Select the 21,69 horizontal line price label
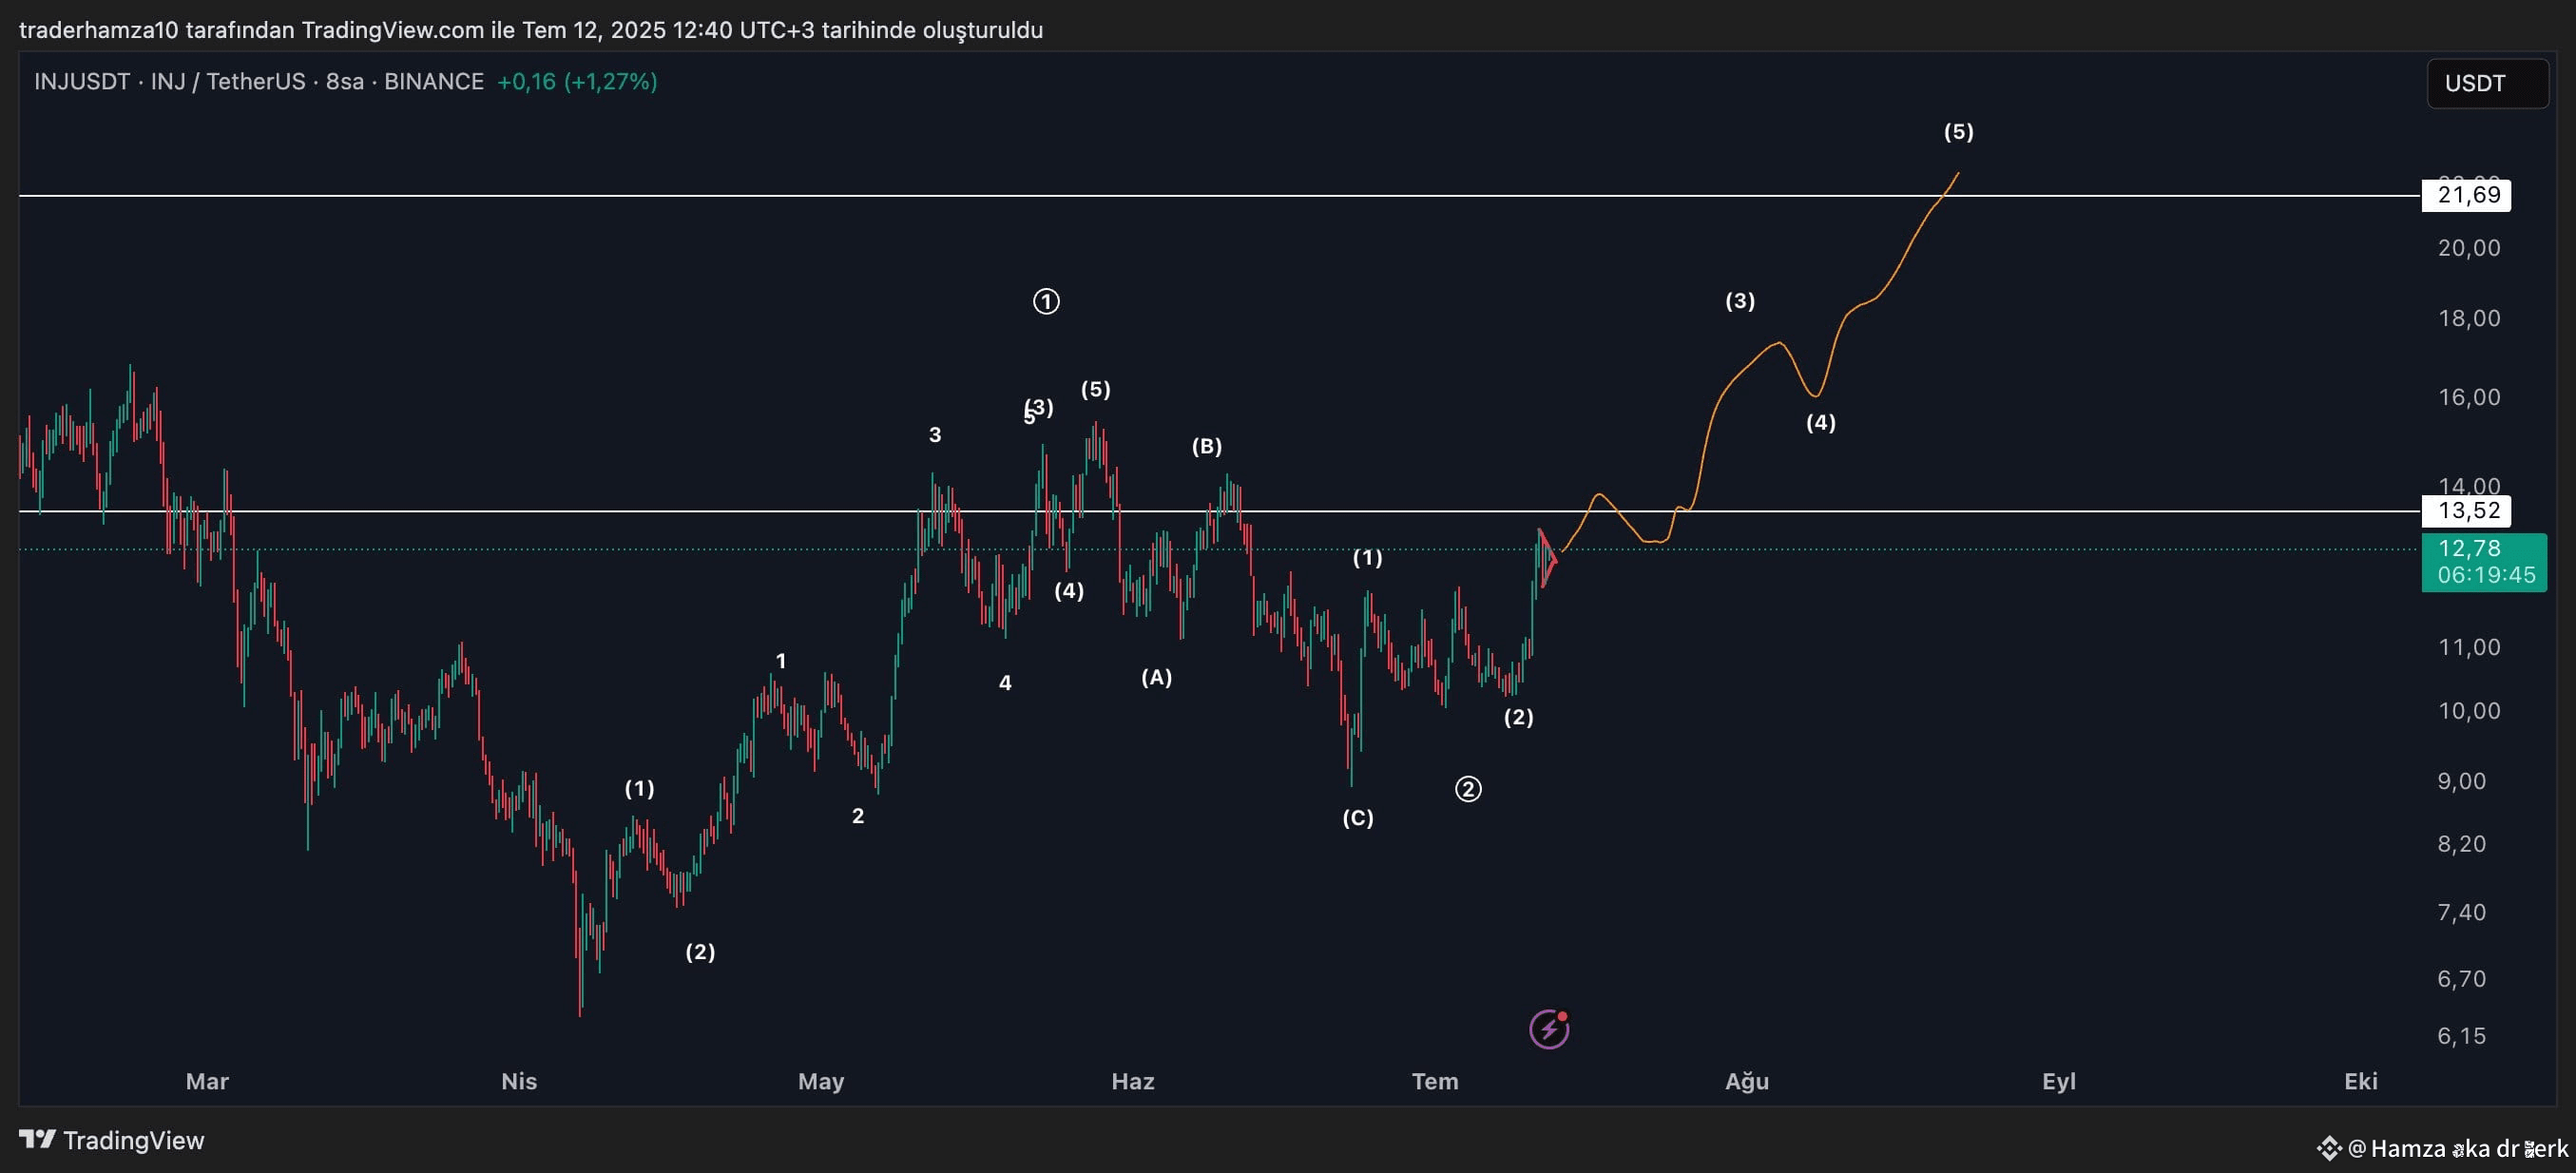Image resolution: width=2576 pixels, height=1173 pixels. (2466, 195)
